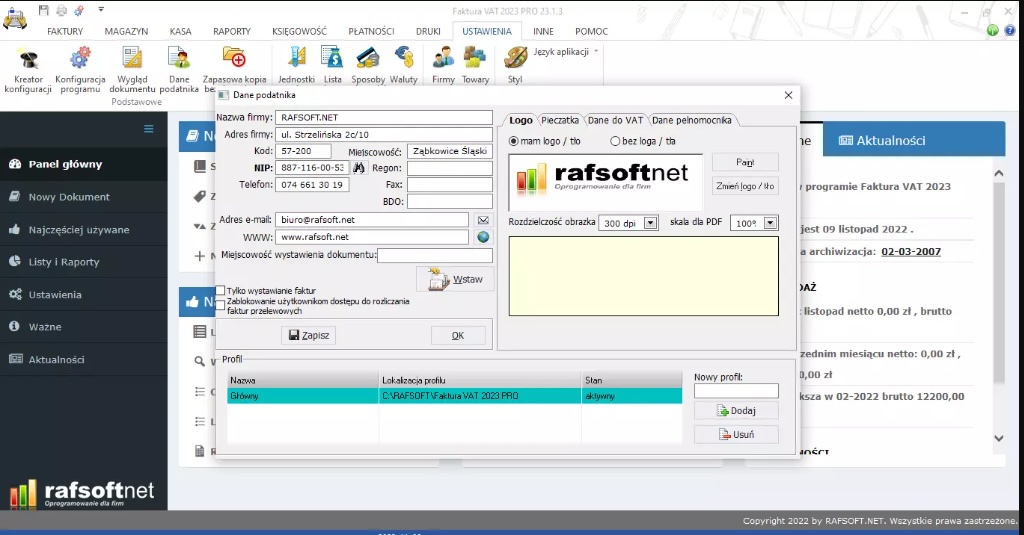1024x535 pixels.
Task: Click save icon in quick access toolbar
Action: (44, 10)
